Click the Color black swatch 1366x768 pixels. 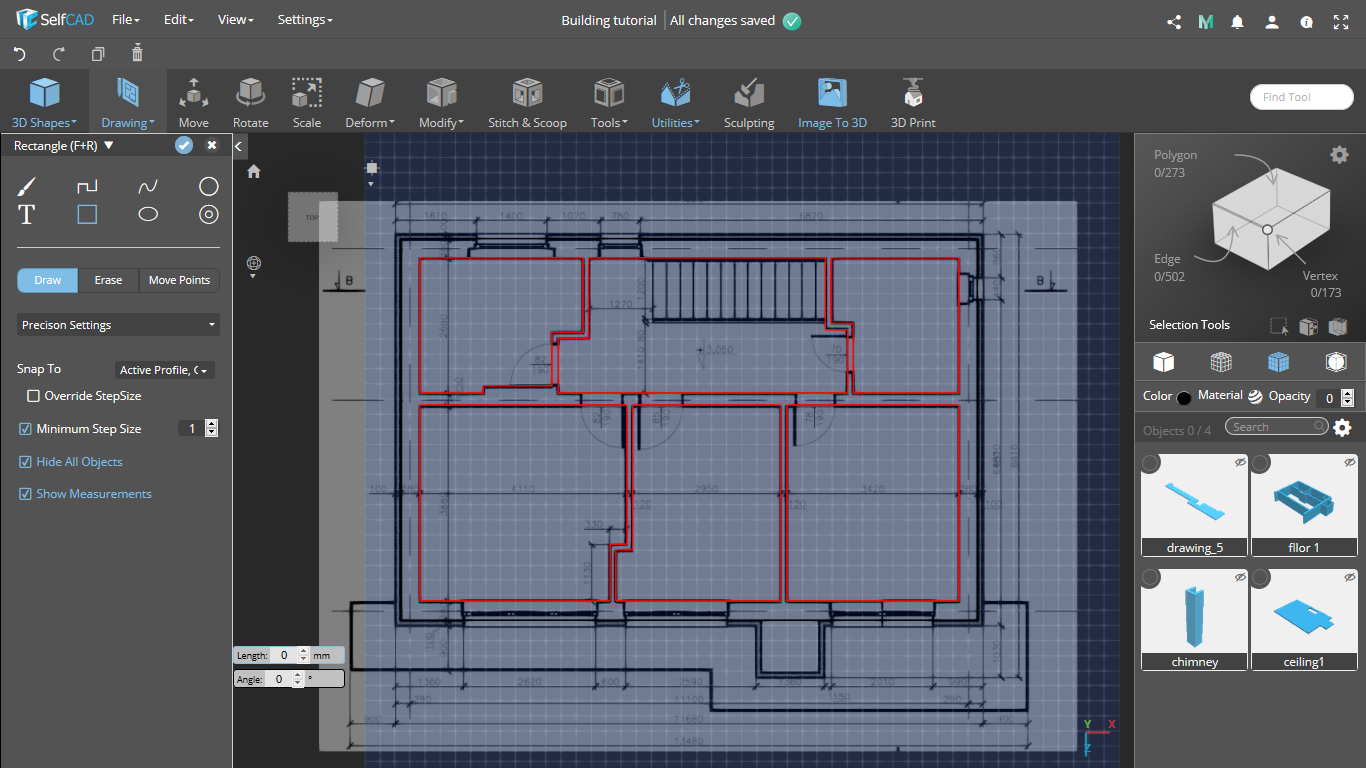pos(1184,397)
